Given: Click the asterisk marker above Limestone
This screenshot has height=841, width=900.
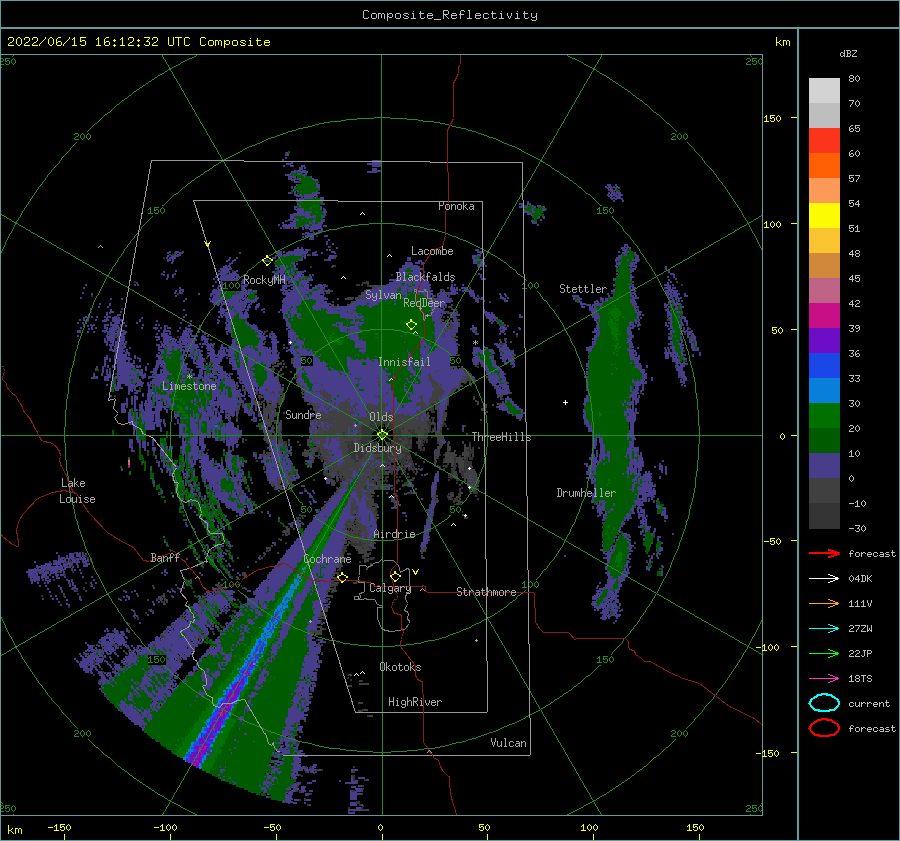Looking at the screenshot, I should tap(189, 377).
